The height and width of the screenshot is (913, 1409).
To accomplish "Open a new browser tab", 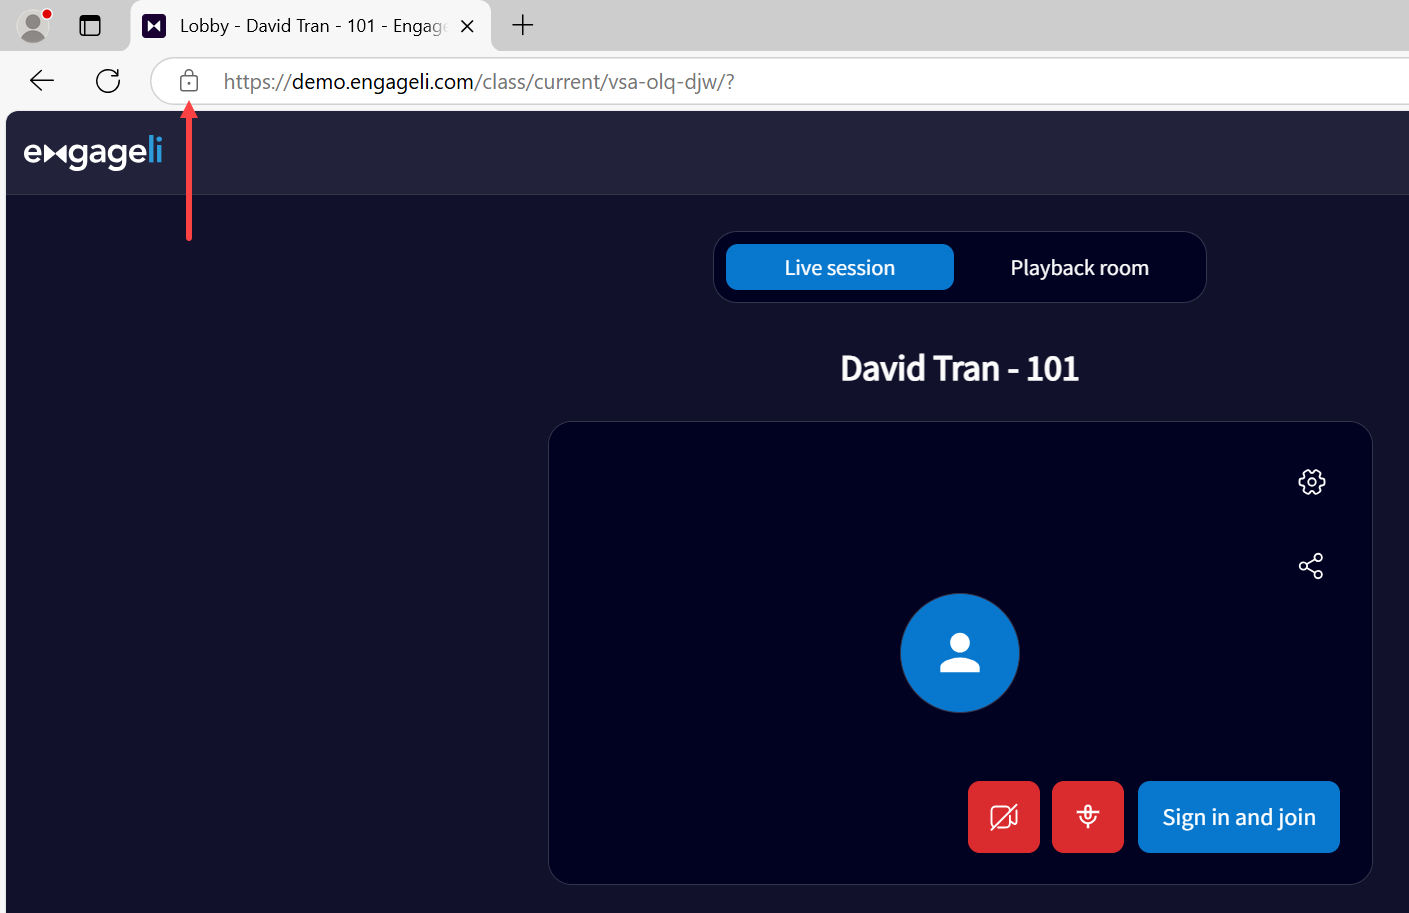I will 522,26.
